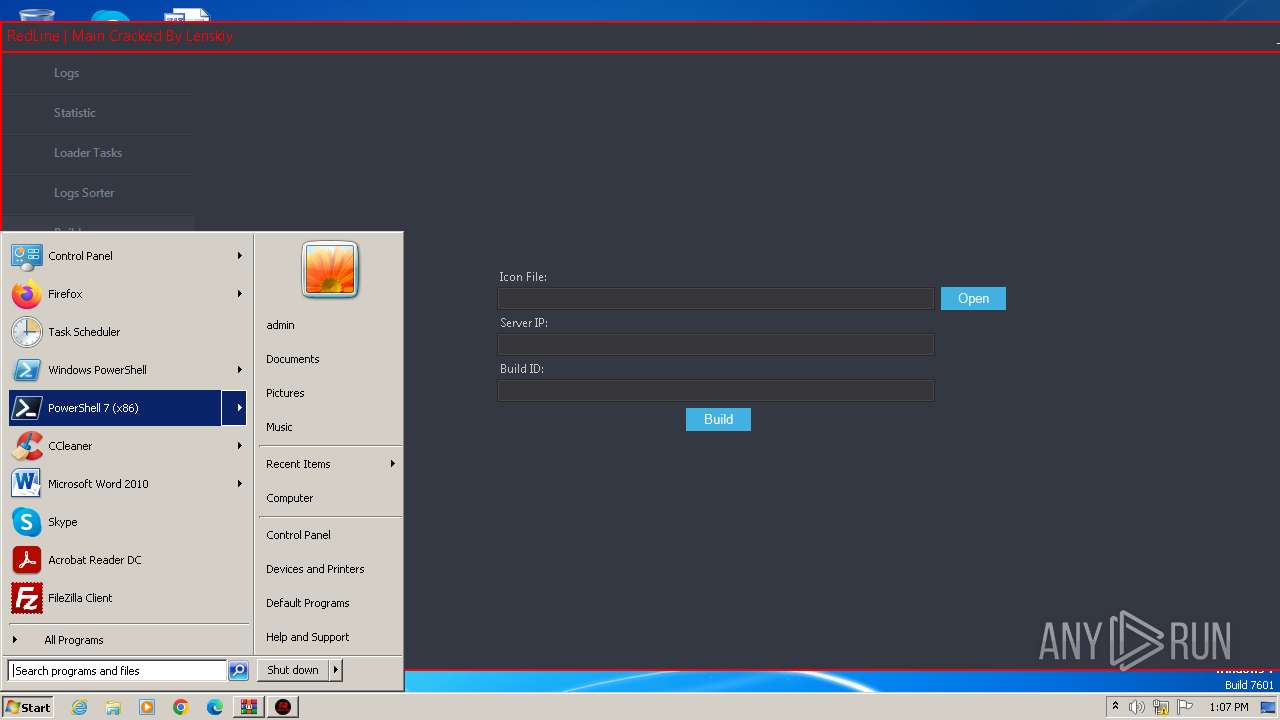
Task: Open Help and Support
Action: 308,637
